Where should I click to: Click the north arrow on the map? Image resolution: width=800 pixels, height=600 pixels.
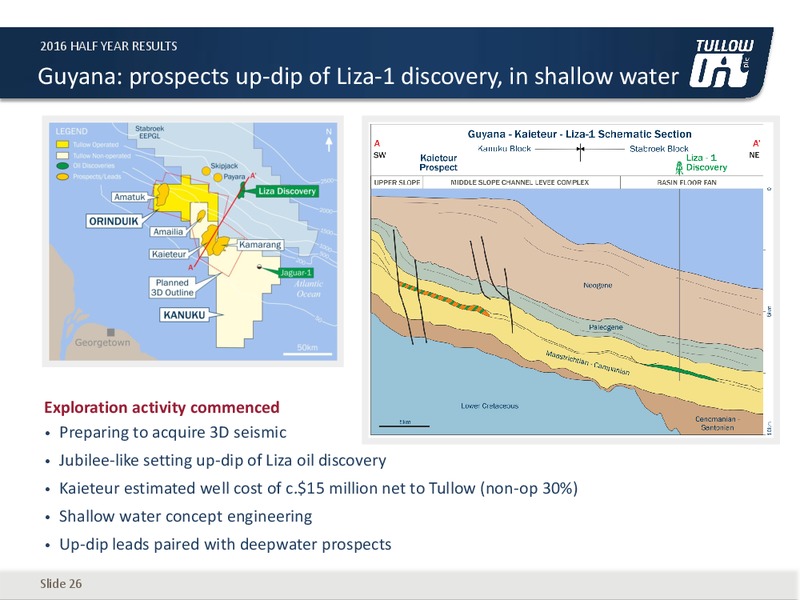pyautogui.click(x=329, y=140)
